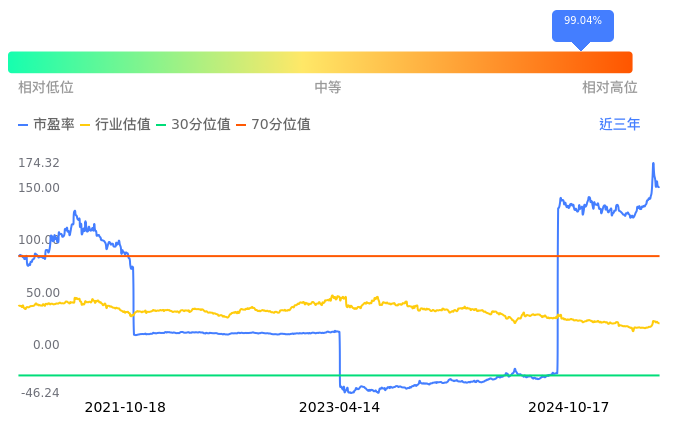Click the 99.04% percentile bubble

pyautogui.click(x=582, y=21)
